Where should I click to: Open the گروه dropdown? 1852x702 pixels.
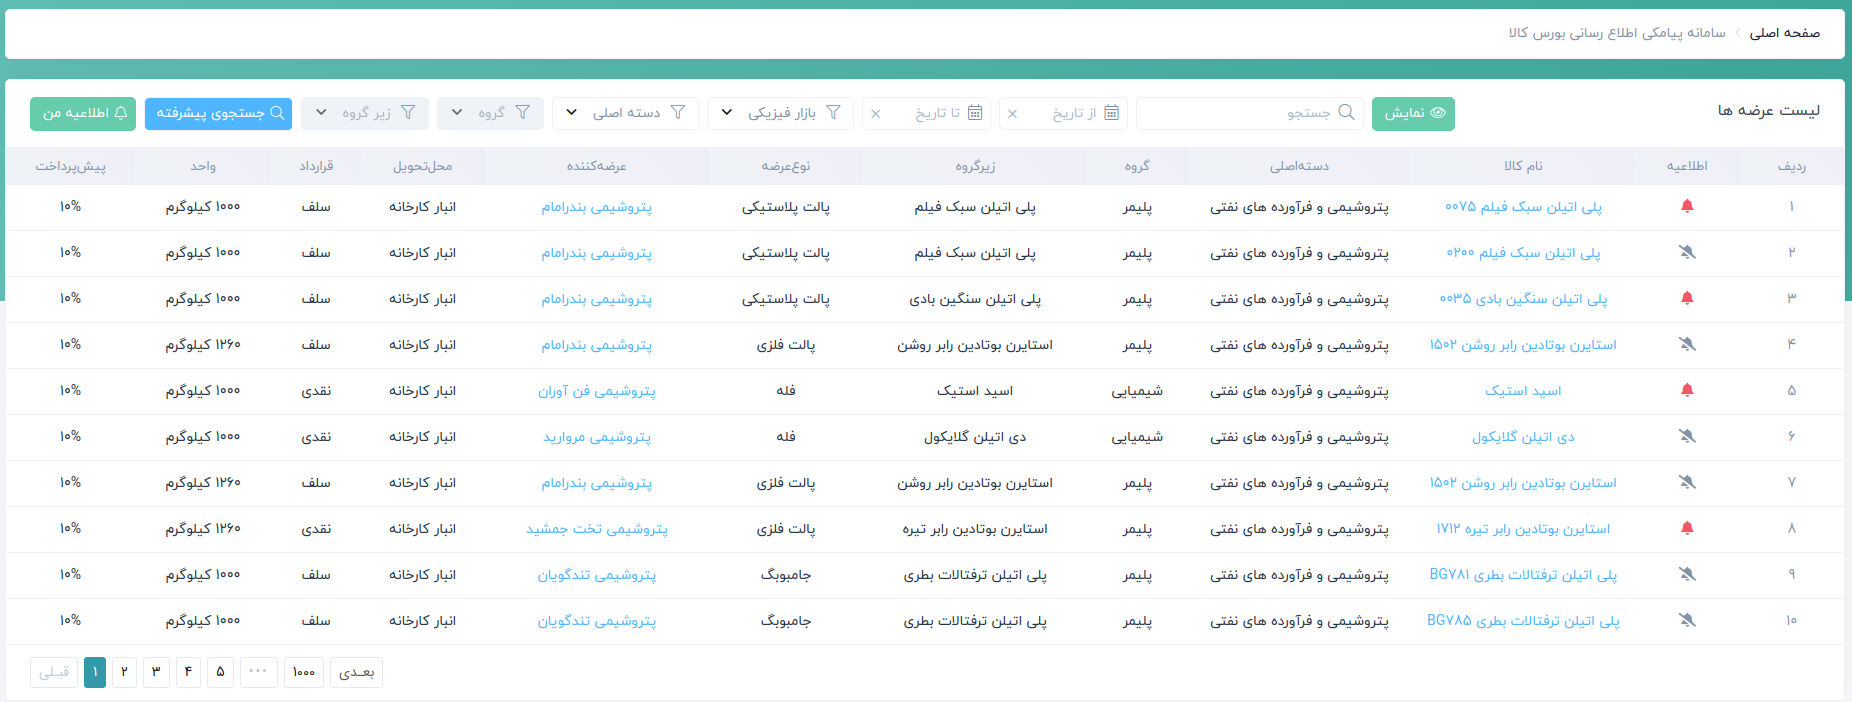click(490, 113)
